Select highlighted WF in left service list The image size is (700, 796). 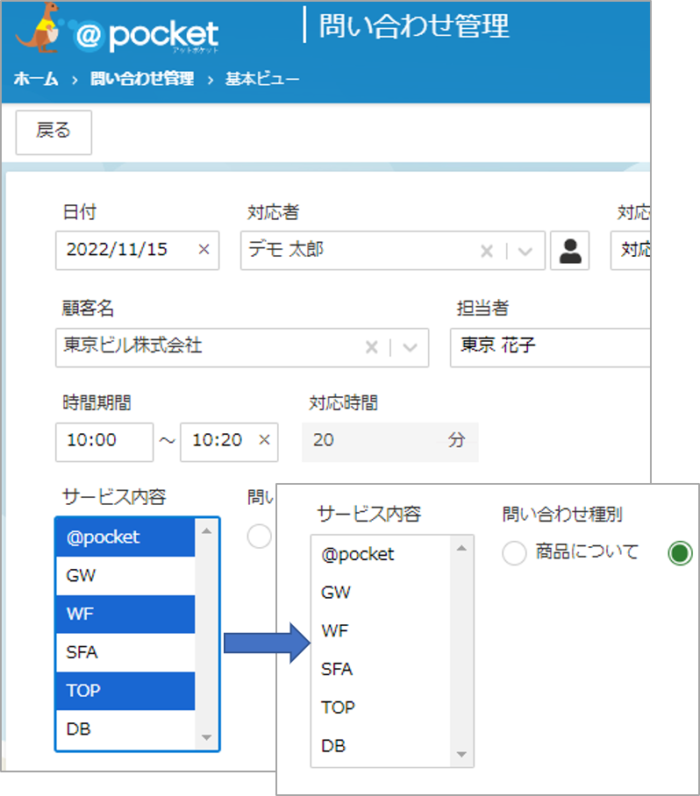(125, 614)
